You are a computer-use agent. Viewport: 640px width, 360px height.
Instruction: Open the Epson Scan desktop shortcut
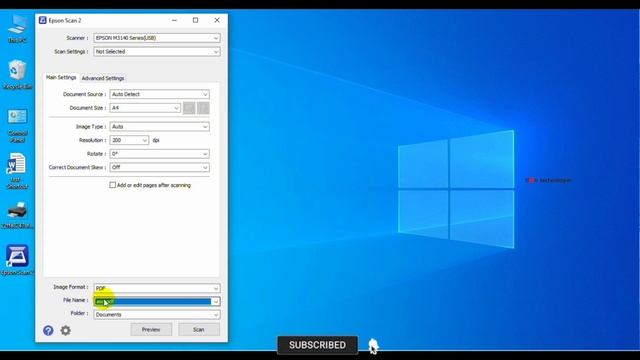[x=17, y=260]
